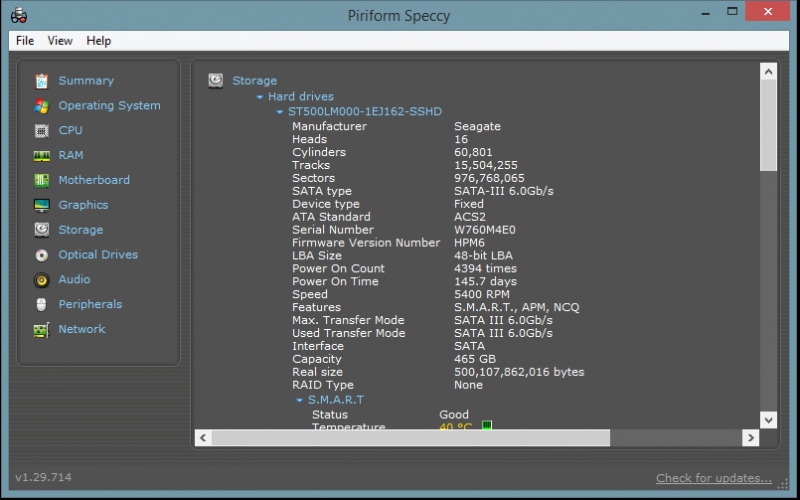Click the RAM module icon
The height and width of the screenshot is (500, 800).
tap(41, 156)
